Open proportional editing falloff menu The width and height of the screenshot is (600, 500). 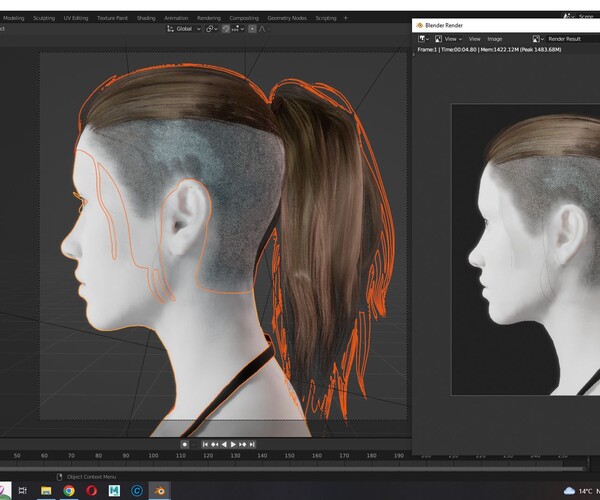tap(263, 29)
